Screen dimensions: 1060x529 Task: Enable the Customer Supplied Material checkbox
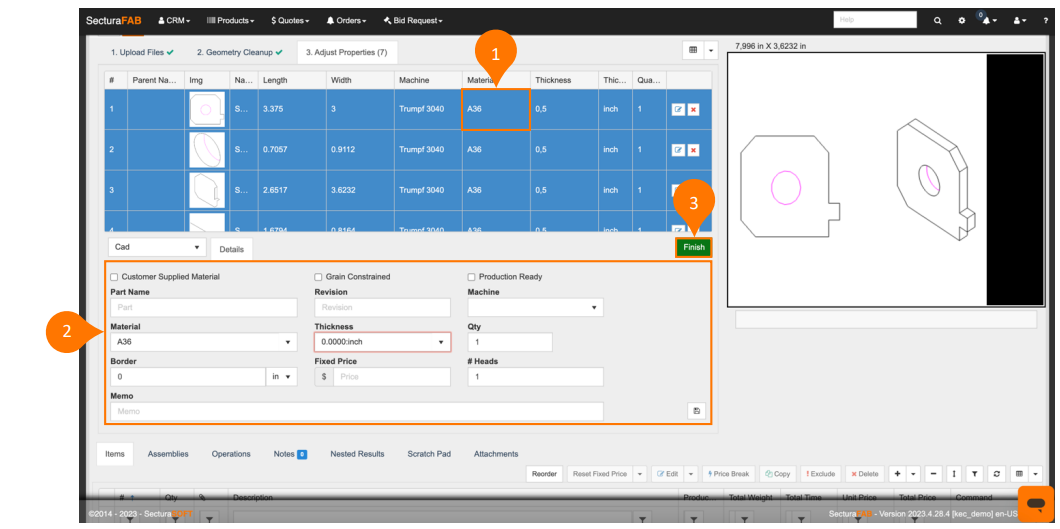tap(114, 277)
